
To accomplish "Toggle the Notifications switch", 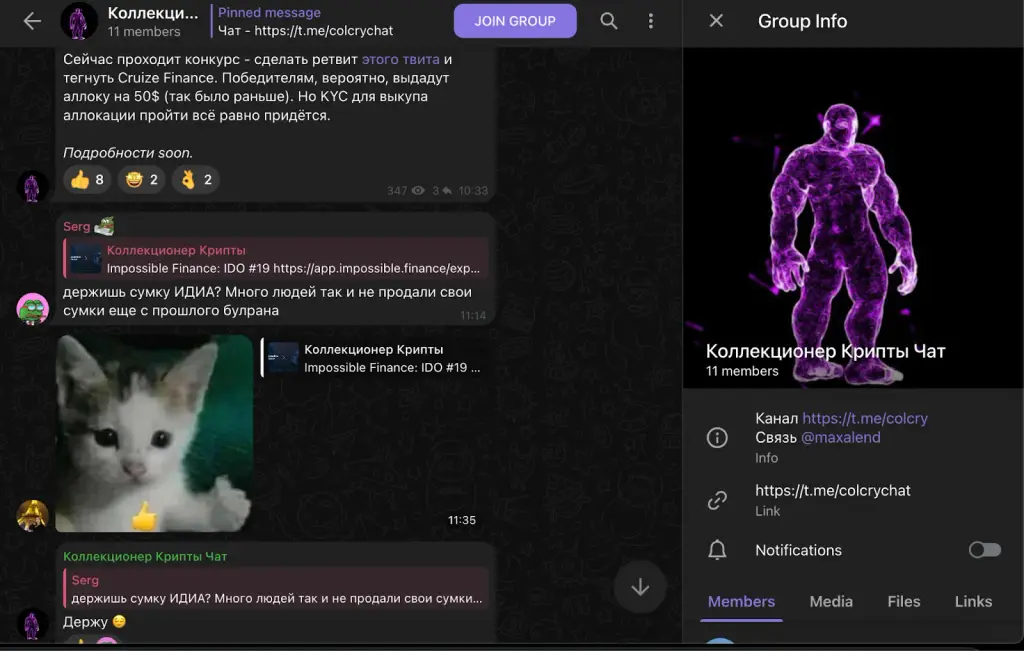I will point(985,550).
